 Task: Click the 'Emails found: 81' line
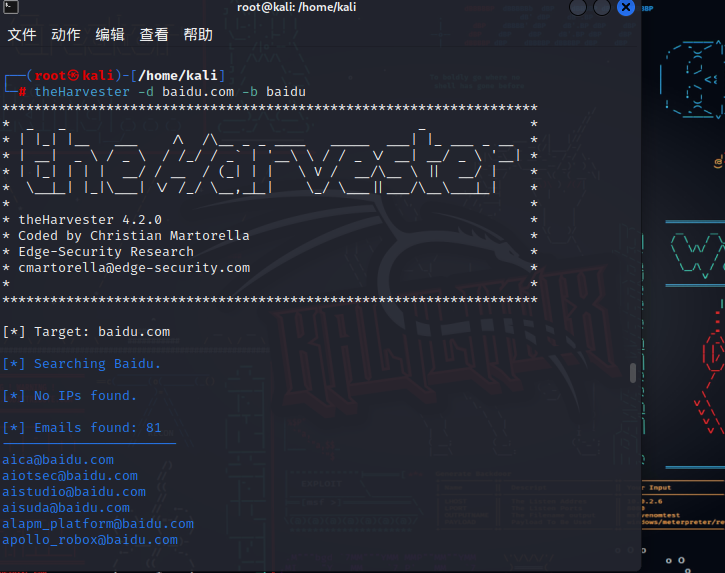[x=82, y=428]
